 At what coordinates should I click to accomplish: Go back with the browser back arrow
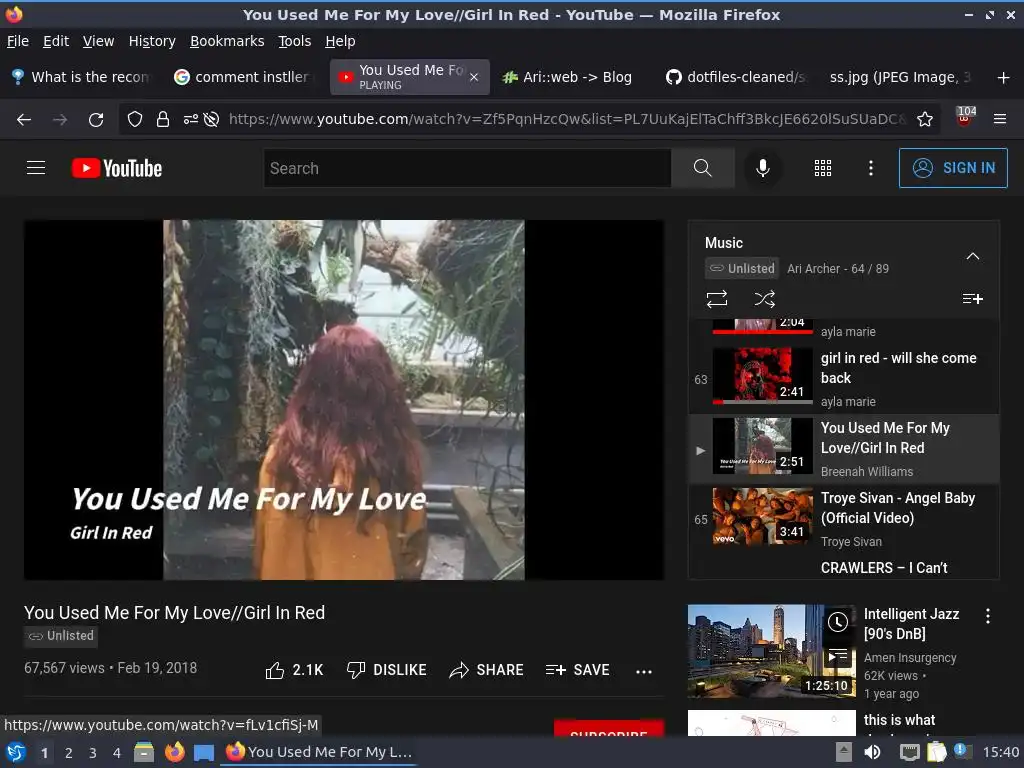(24, 120)
